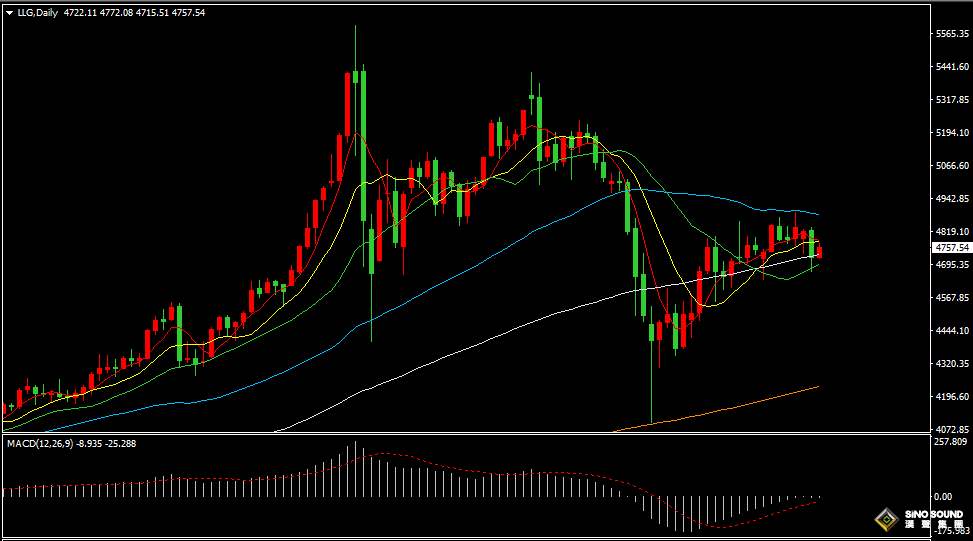Click the 0.00 MACD zero level label
The width and height of the screenshot is (973, 541).
coord(943,496)
